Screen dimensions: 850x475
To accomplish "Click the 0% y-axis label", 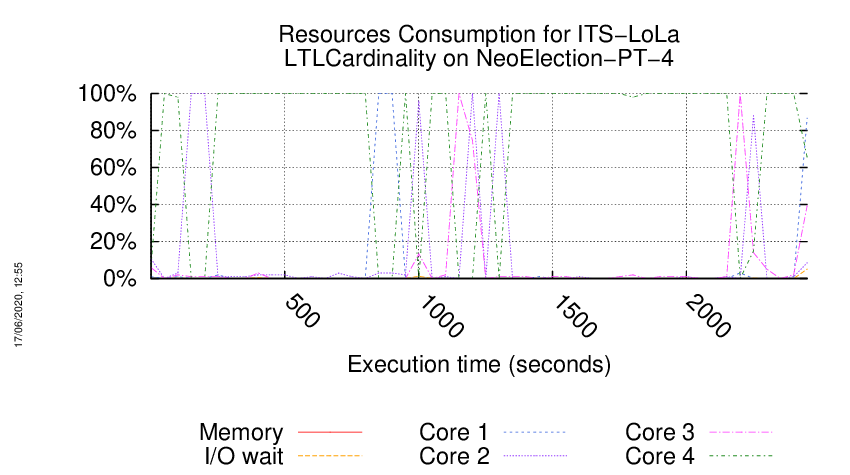I will (119, 278).
